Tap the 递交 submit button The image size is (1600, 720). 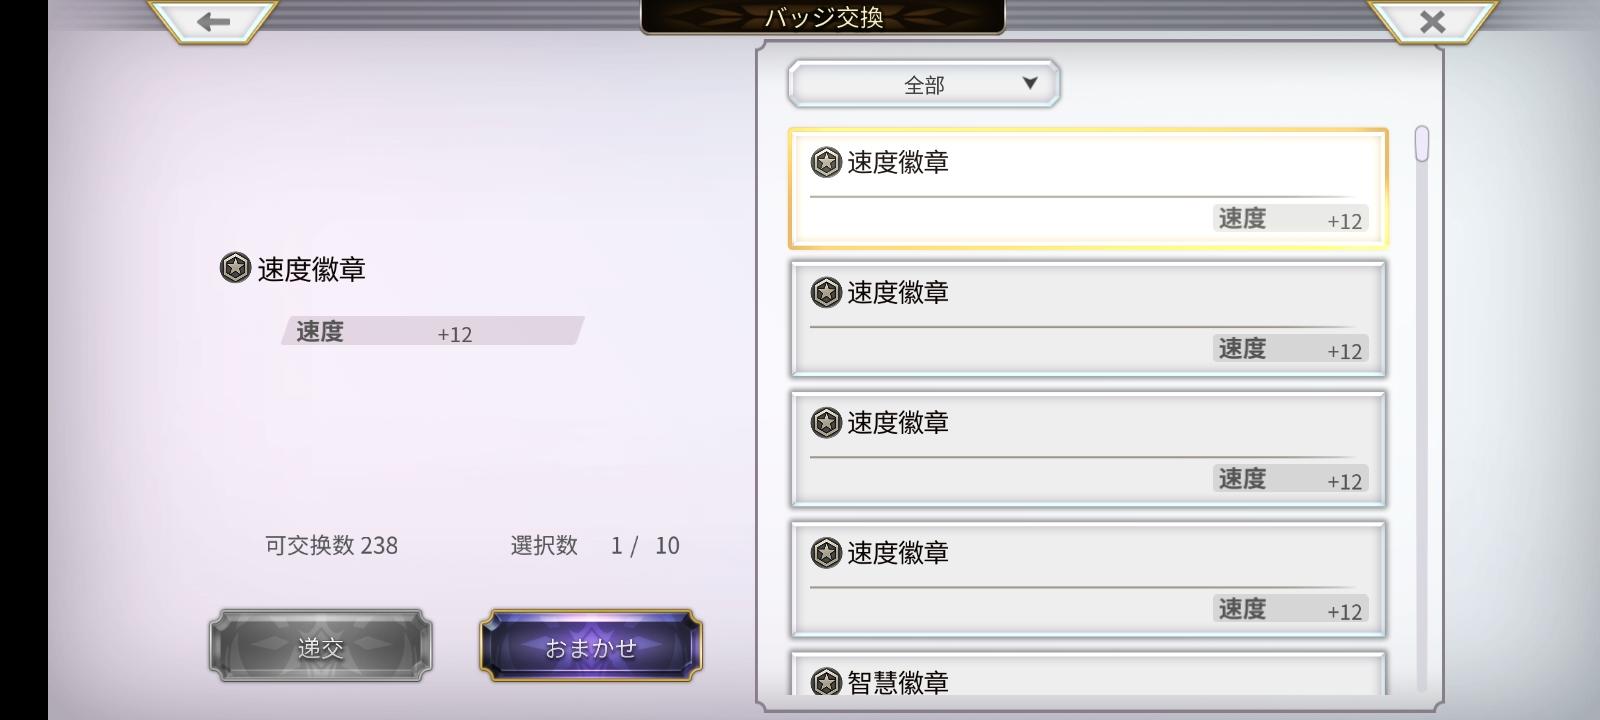(321, 646)
